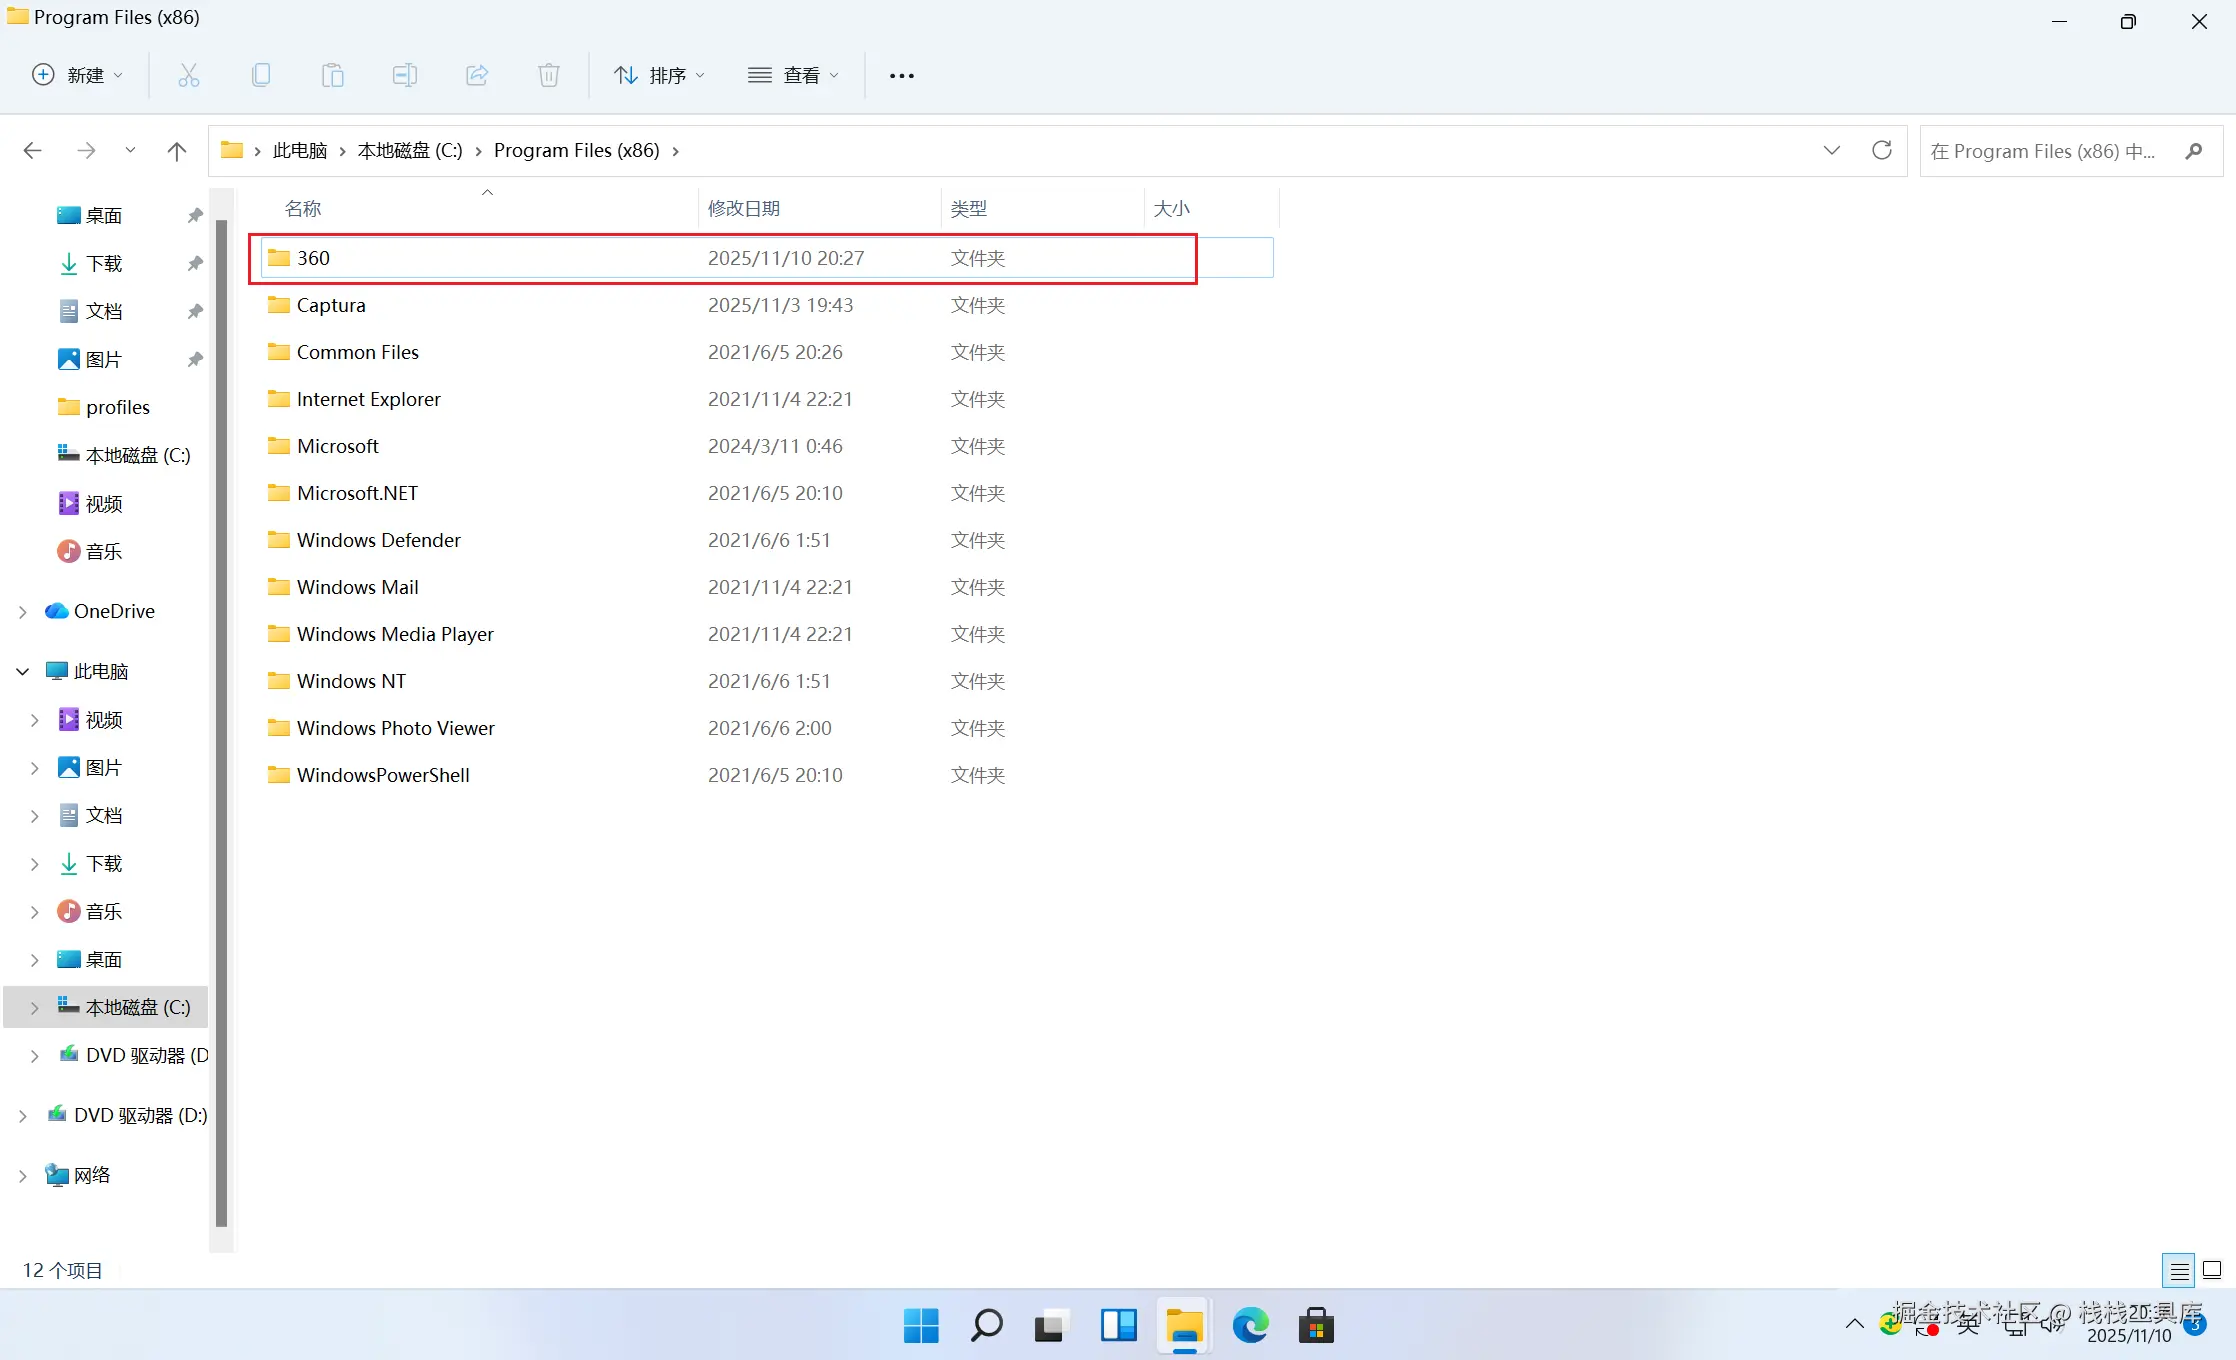Sort by the 修改日期 column header
The height and width of the screenshot is (1360, 2236).
(x=744, y=208)
